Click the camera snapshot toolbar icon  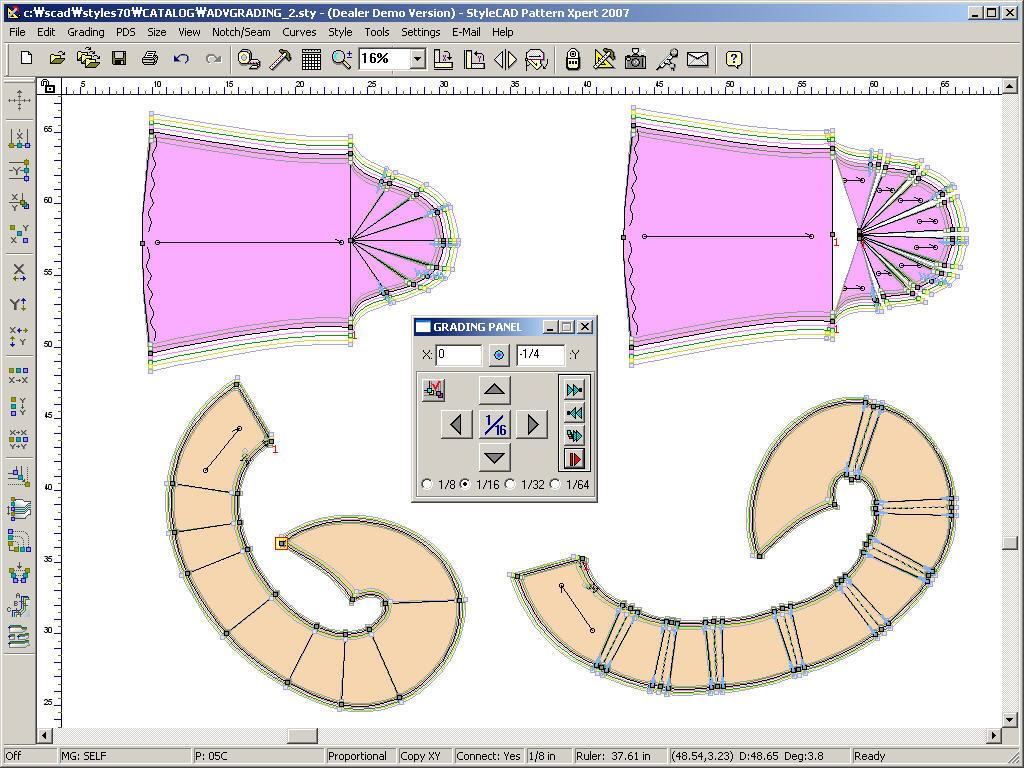pos(635,59)
